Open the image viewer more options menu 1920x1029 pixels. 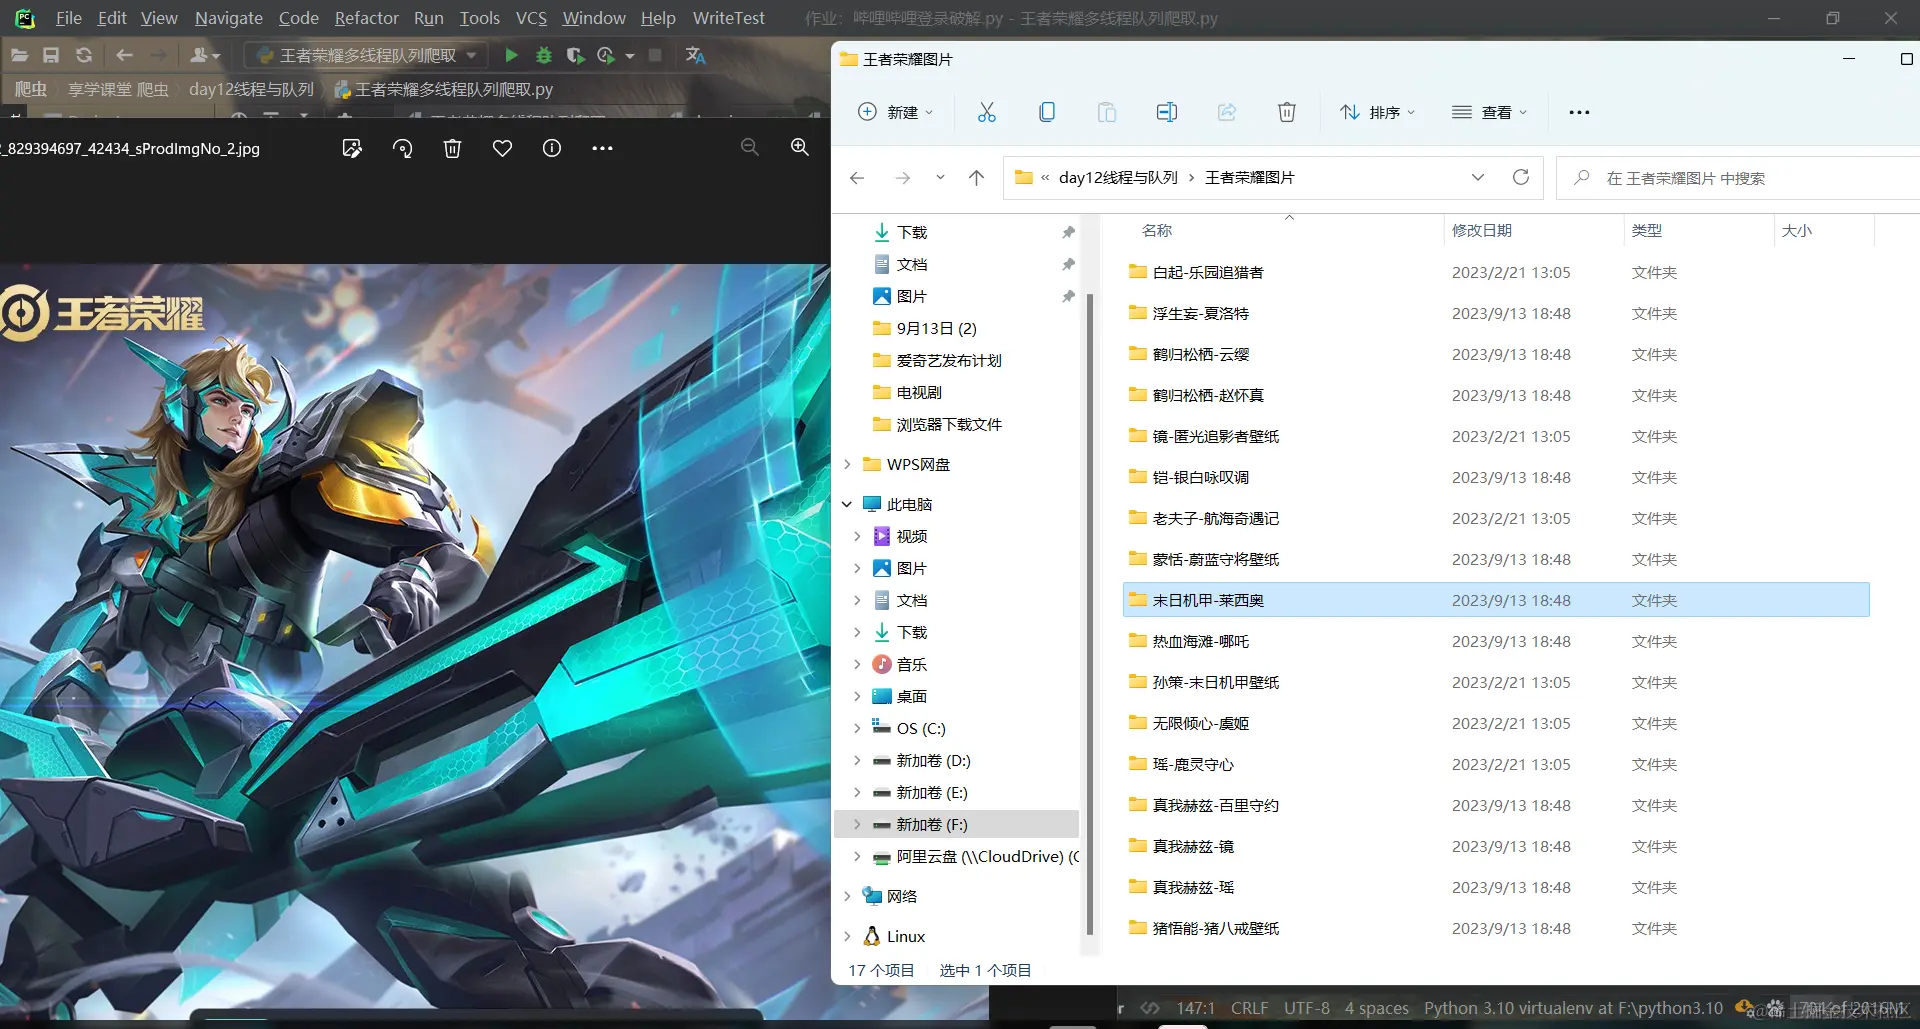(602, 148)
